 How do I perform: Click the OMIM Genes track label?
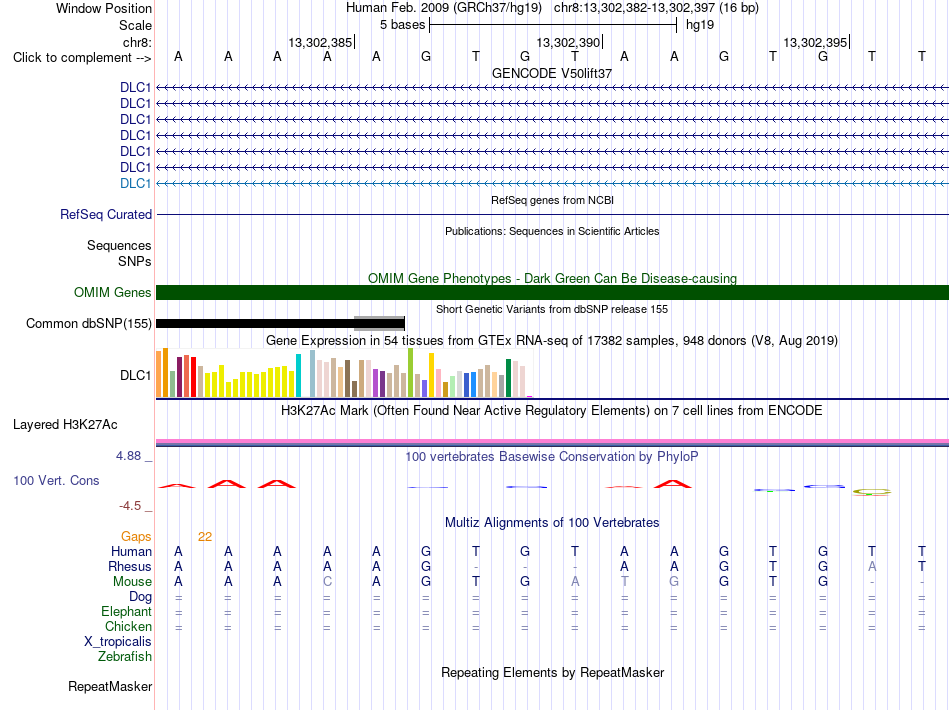click(x=113, y=293)
